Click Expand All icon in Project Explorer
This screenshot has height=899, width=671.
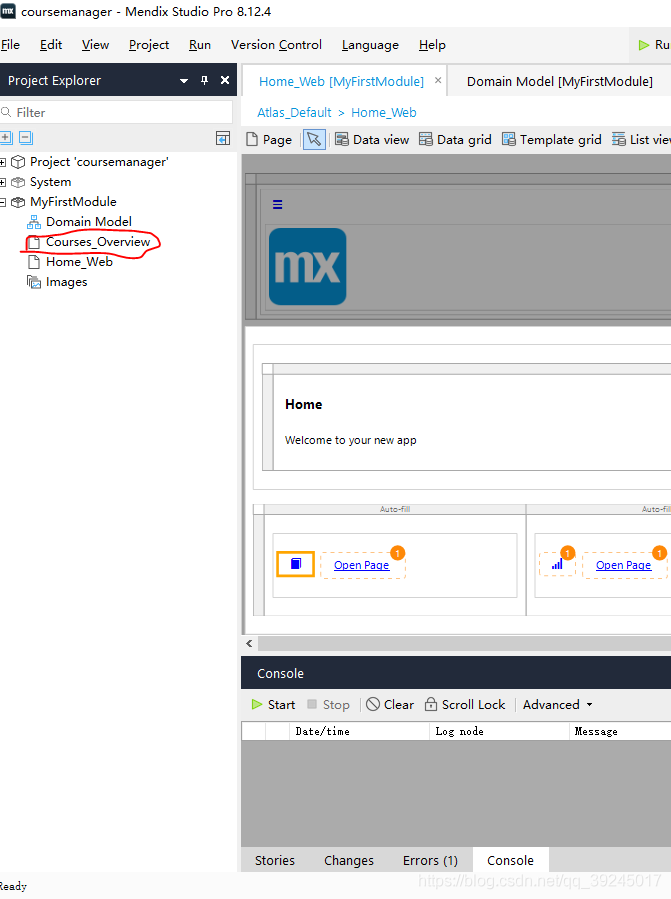[x=6, y=138]
